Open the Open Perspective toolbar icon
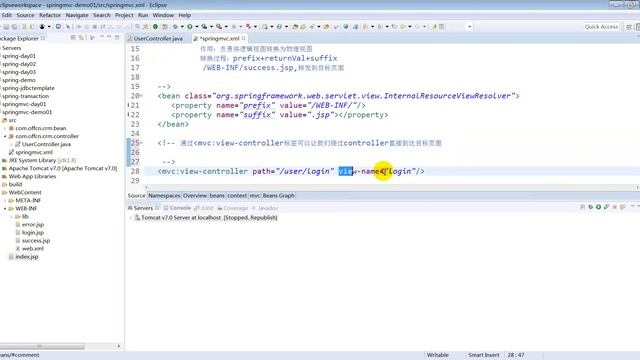The width and height of the screenshot is (640, 360). 629,27
